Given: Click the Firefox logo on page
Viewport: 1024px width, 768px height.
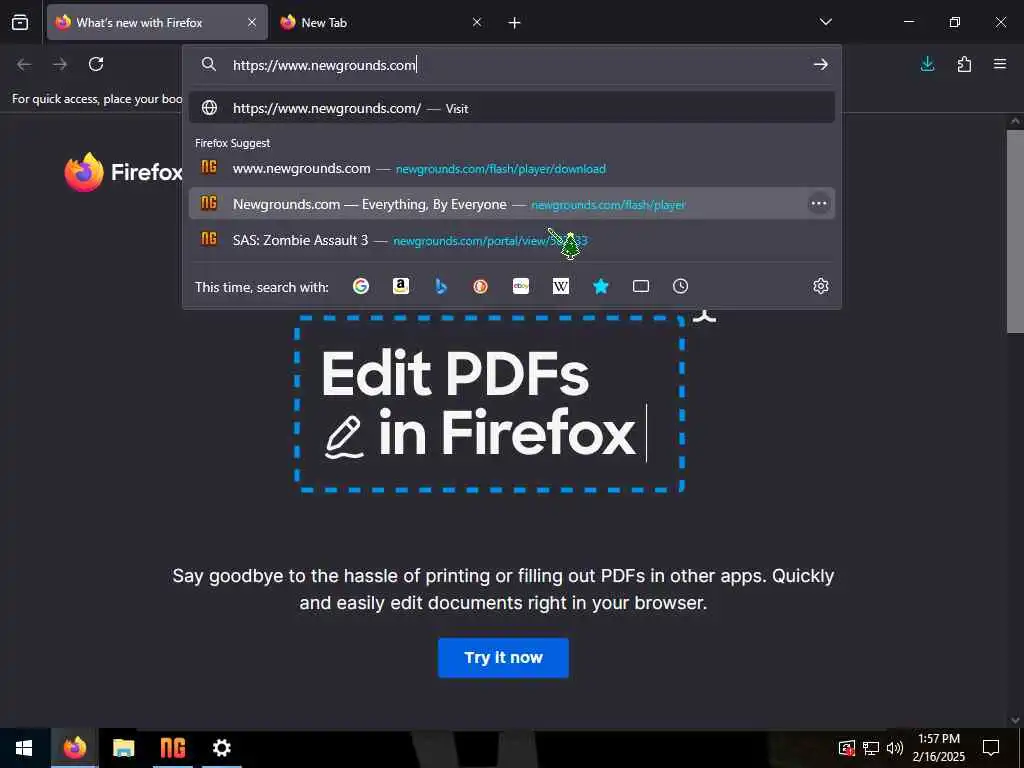Looking at the screenshot, I should coord(123,172).
